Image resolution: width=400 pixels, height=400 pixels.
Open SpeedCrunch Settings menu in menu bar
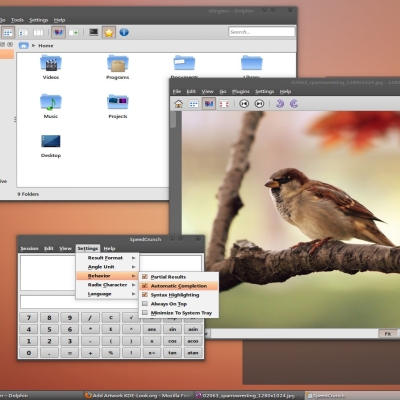click(88, 248)
